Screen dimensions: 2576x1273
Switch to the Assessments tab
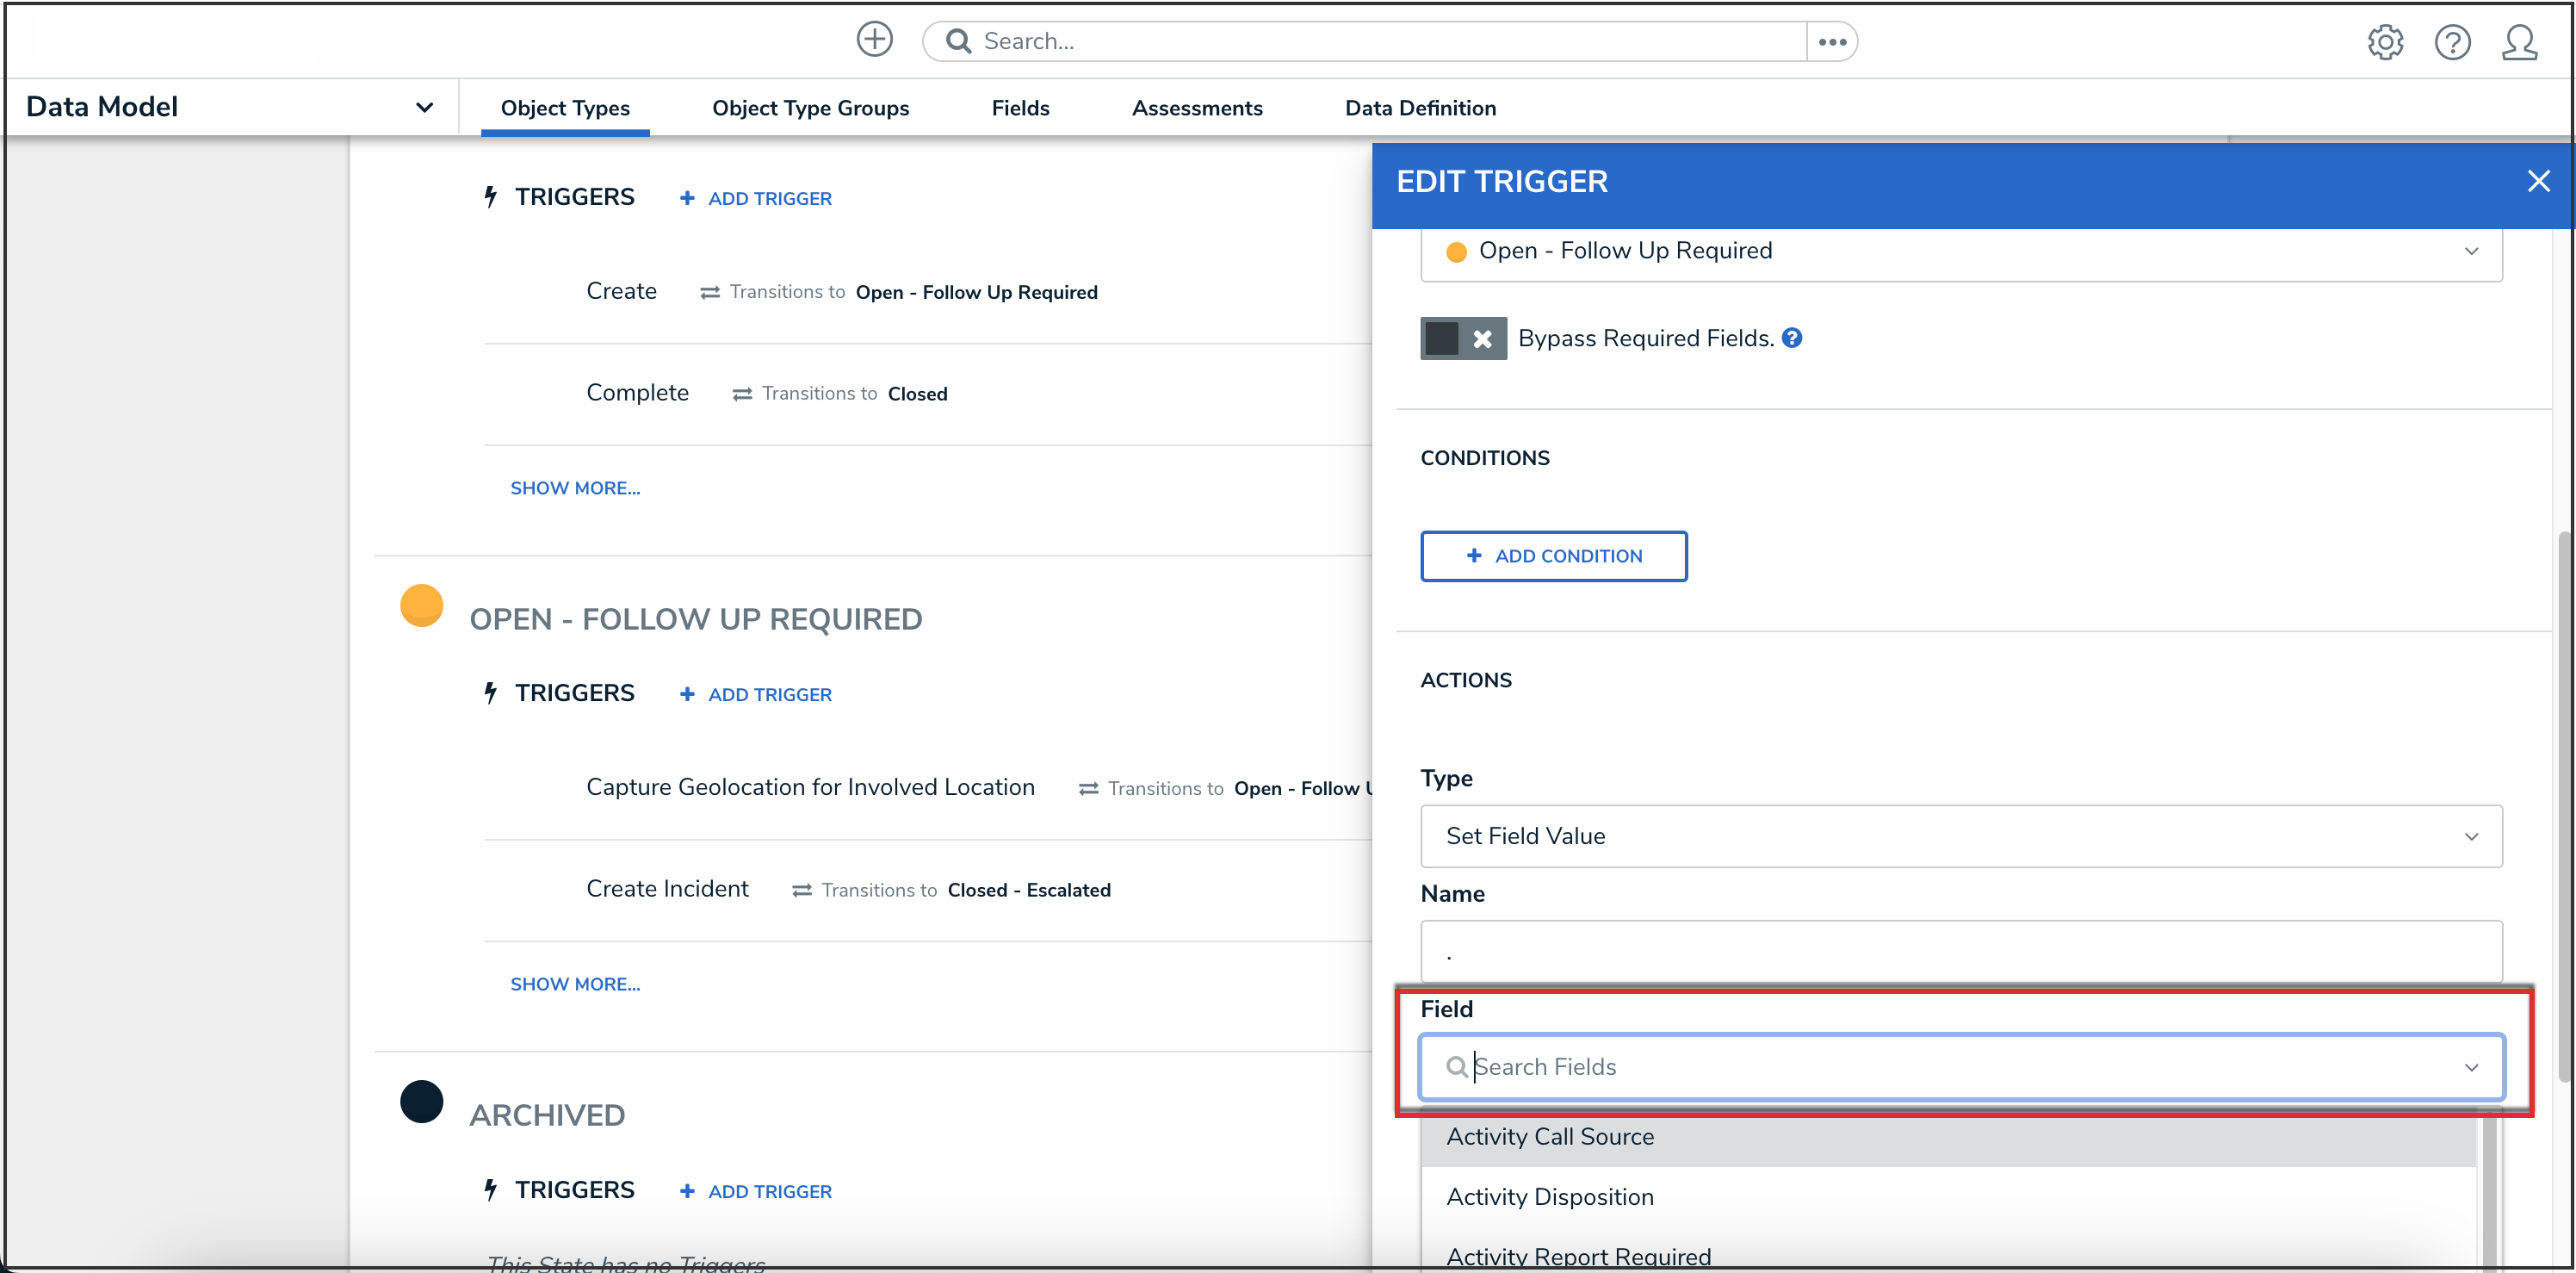[1196, 108]
